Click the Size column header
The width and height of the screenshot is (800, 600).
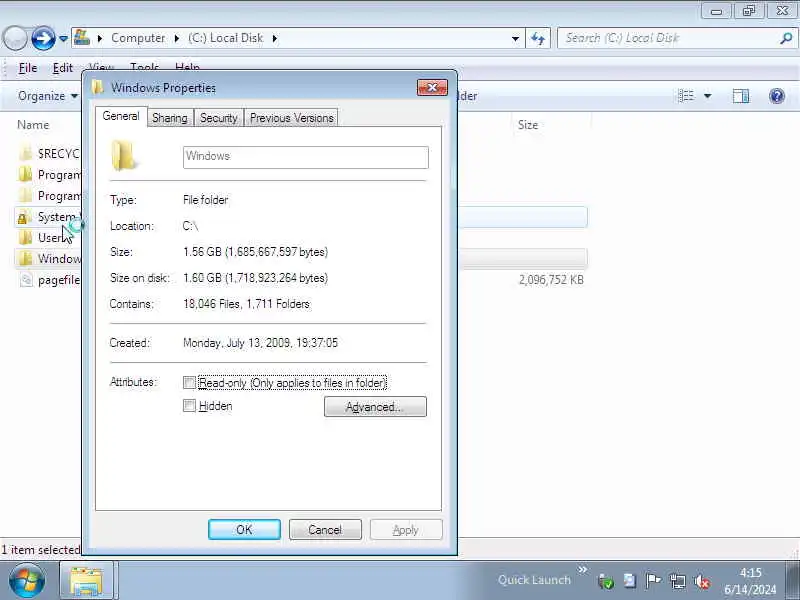pos(528,125)
